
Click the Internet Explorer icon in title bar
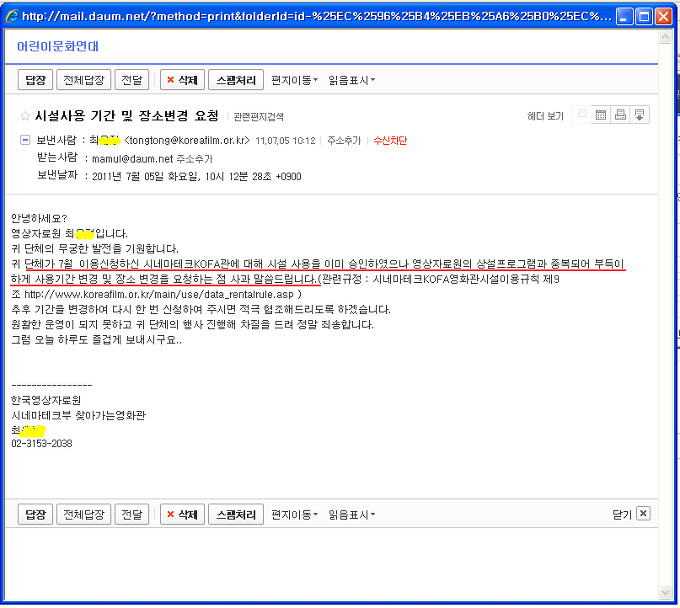tap(12, 16)
